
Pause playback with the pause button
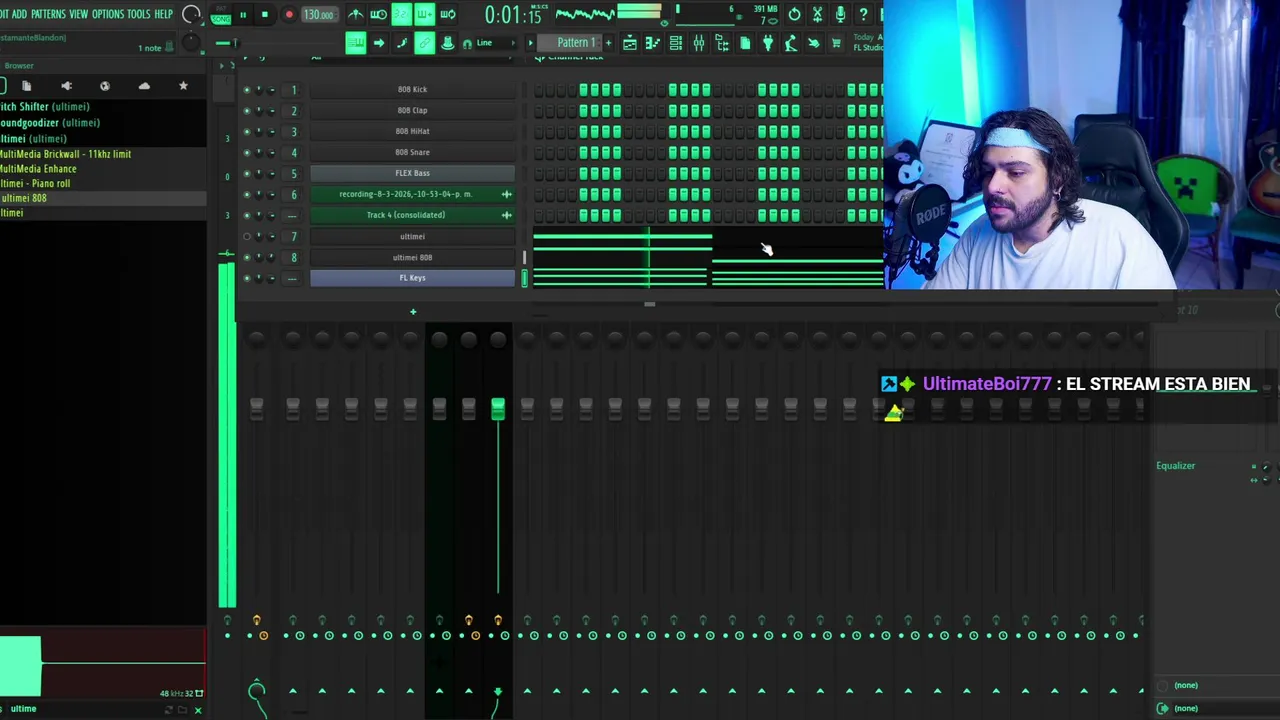pos(243,14)
